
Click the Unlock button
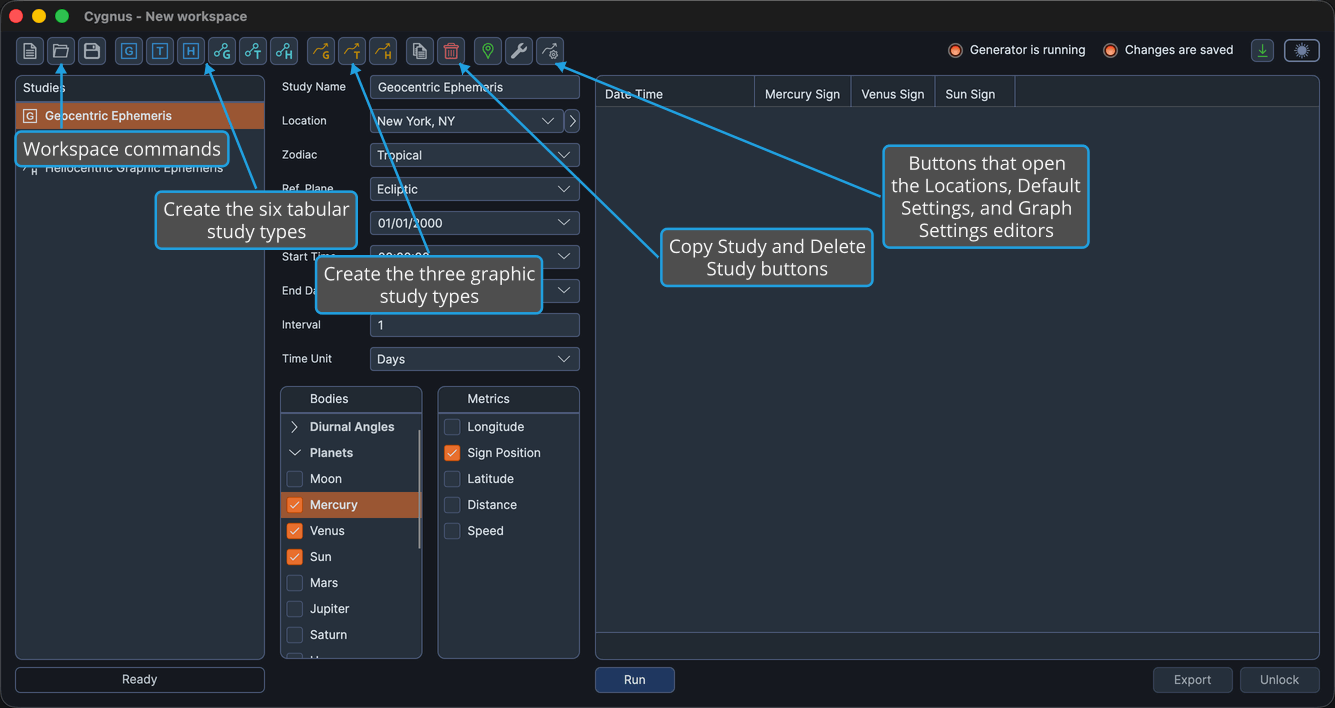coord(1280,680)
